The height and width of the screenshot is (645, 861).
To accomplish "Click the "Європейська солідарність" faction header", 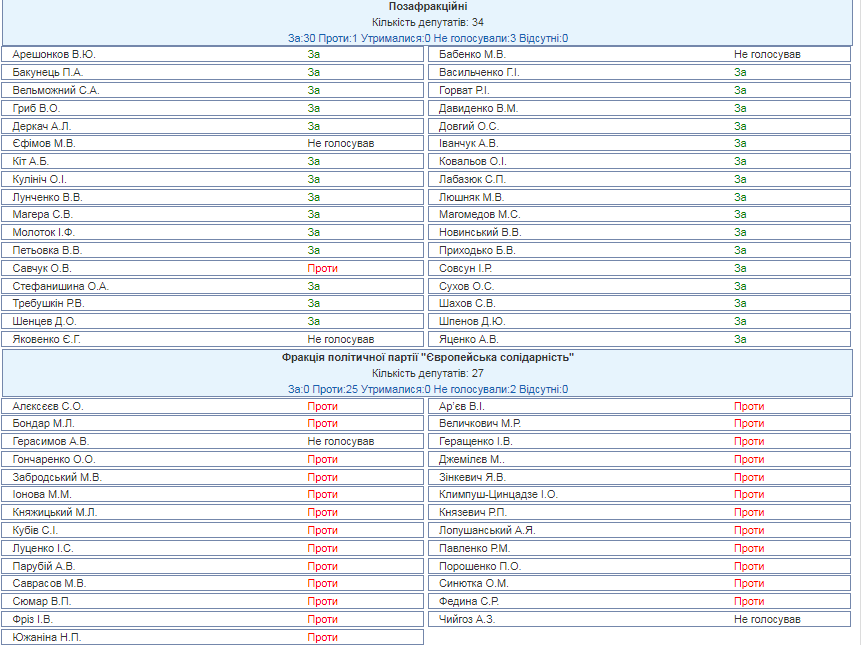I will (x=428, y=357).
